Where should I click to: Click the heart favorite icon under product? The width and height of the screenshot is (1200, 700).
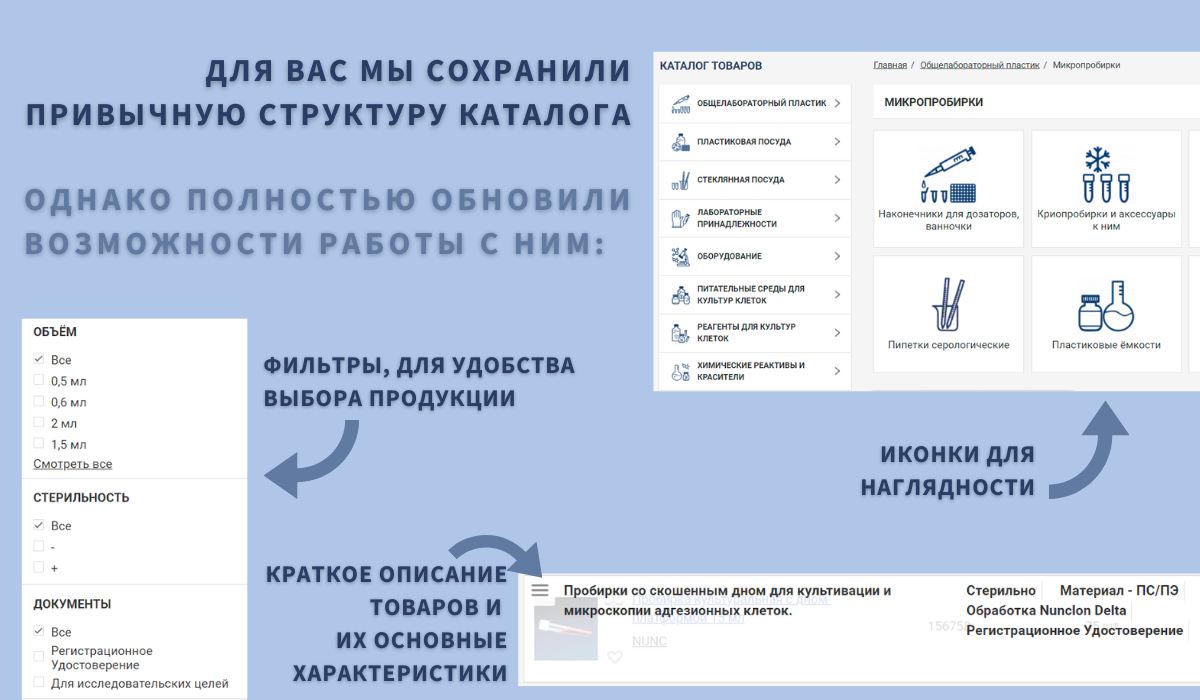(x=615, y=657)
